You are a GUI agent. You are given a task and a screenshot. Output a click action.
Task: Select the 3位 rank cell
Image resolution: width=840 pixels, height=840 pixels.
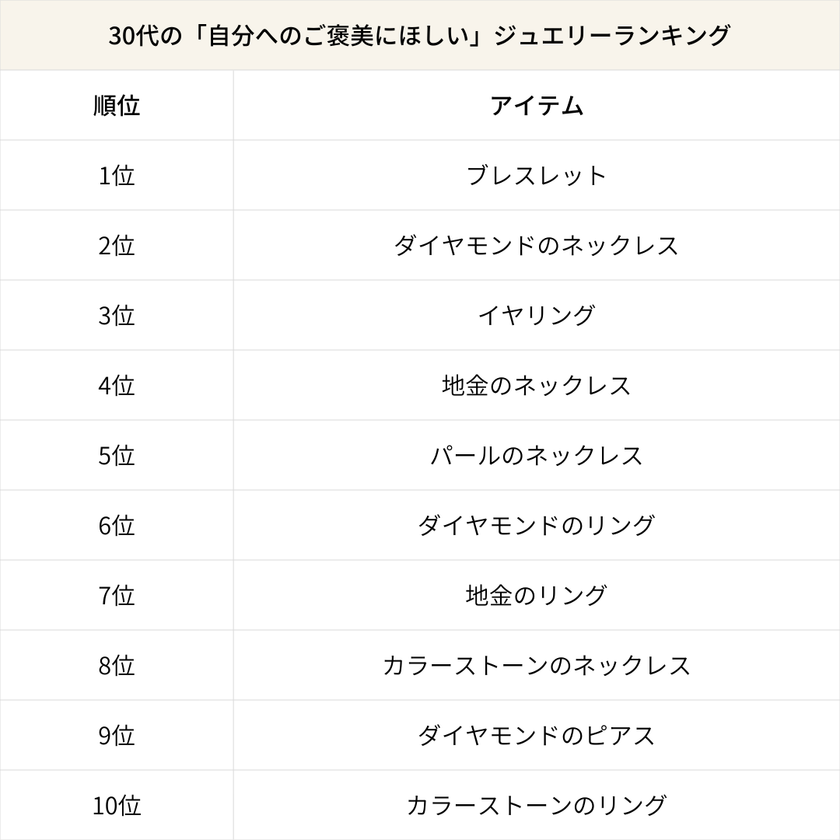[116, 316]
